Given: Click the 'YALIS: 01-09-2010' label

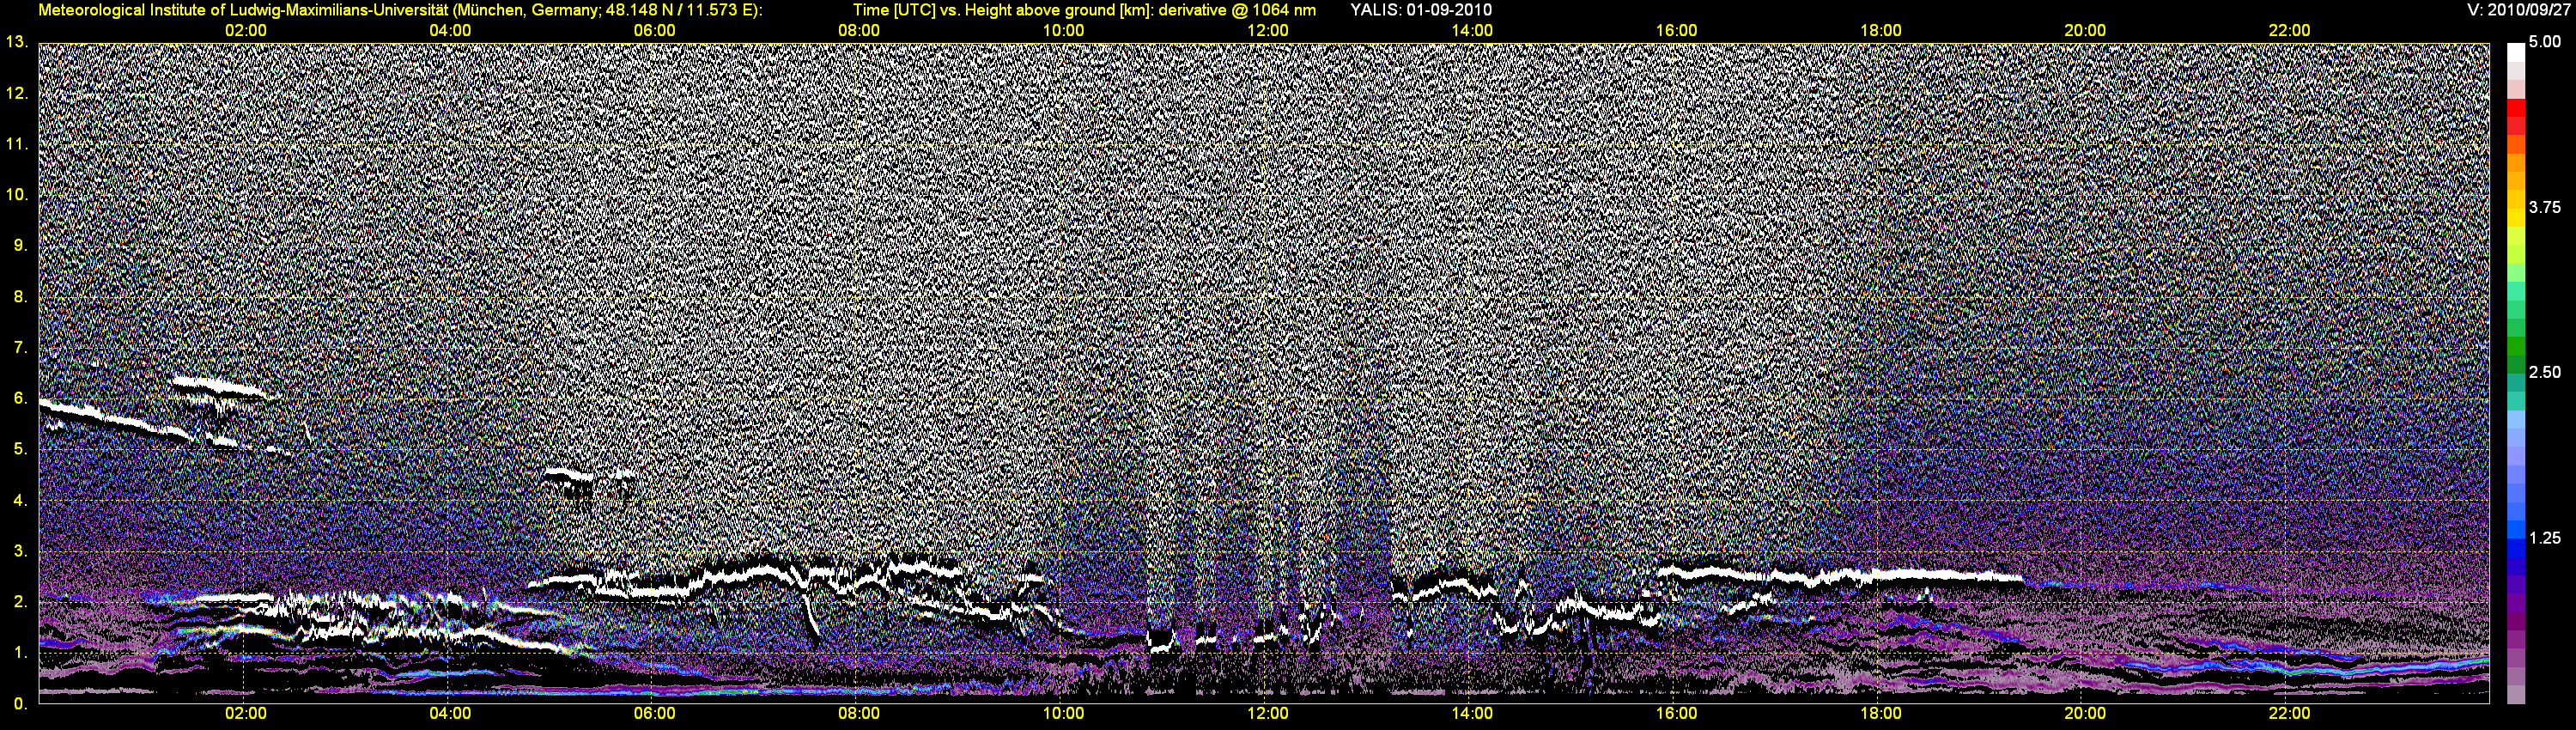Looking at the screenshot, I should [1421, 10].
